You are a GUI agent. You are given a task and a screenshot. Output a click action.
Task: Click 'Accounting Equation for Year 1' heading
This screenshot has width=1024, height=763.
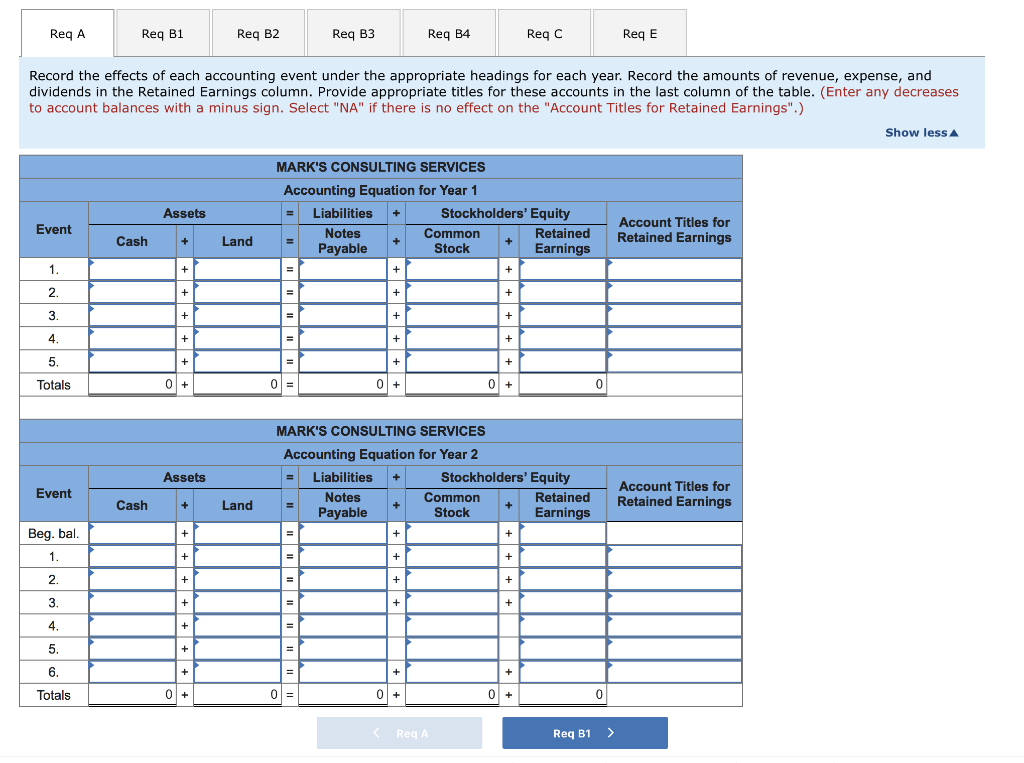[381, 190]
